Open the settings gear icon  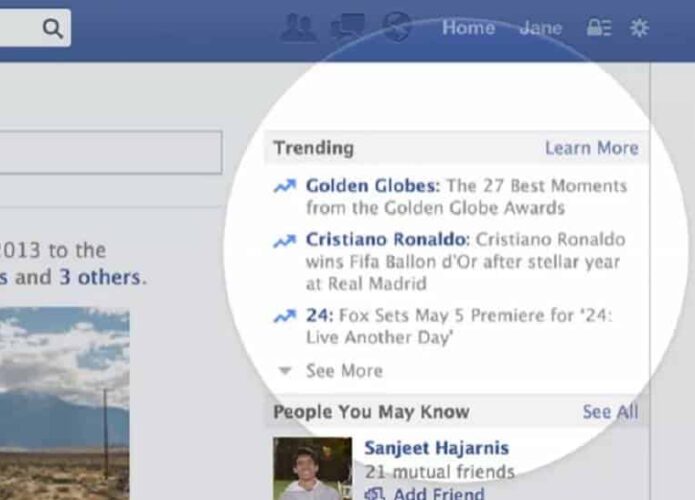pos(639,28)
